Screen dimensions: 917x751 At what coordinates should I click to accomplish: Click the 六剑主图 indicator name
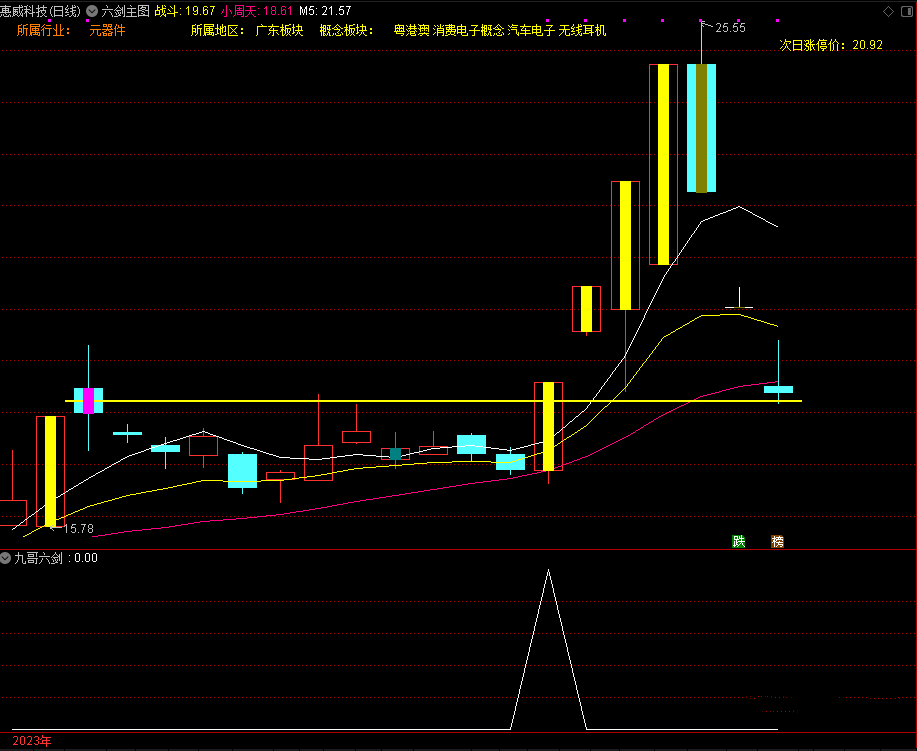[x=125, y=10]
